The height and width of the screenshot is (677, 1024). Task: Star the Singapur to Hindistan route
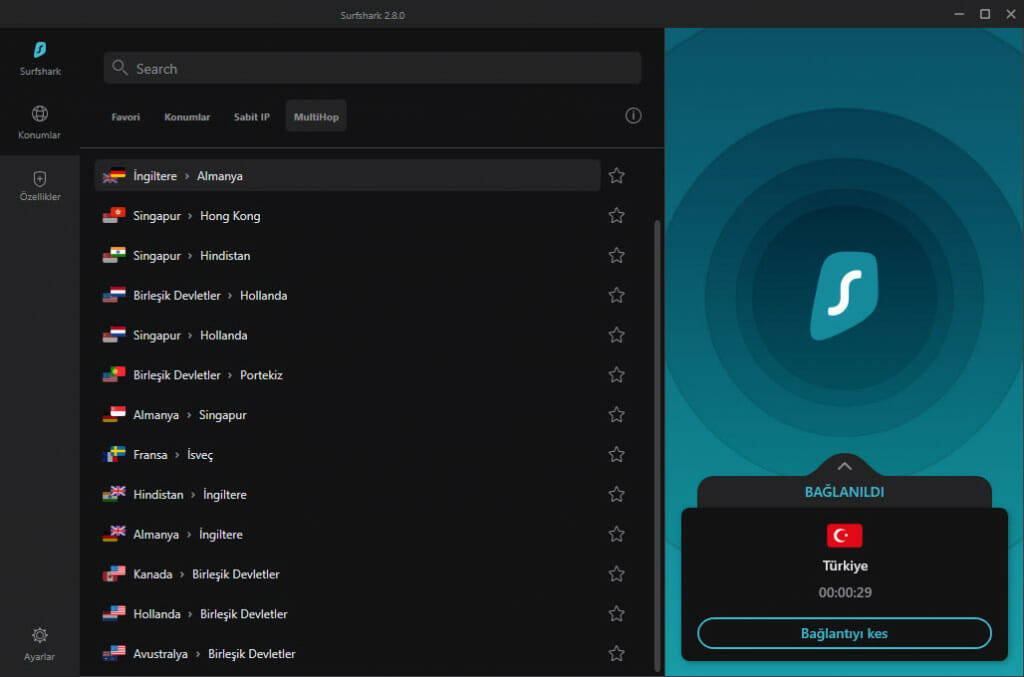point(616,255)
